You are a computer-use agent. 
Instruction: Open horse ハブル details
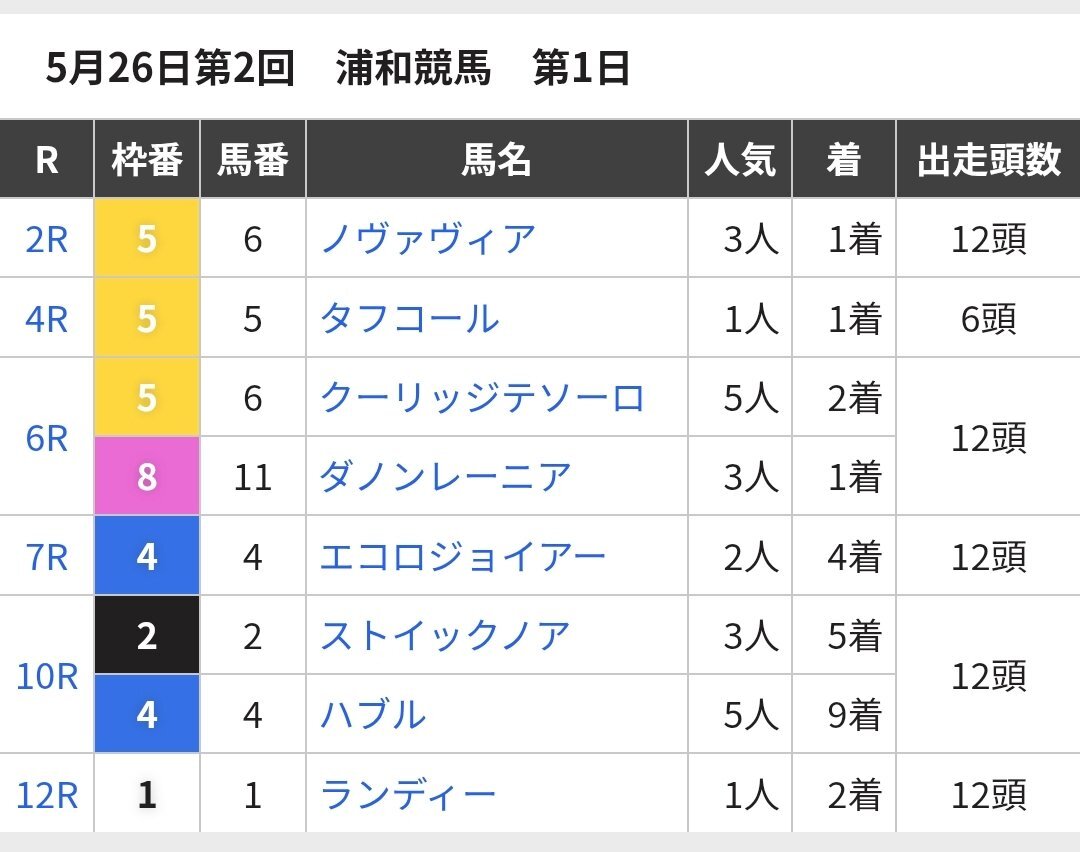click(x=373, y=715)
